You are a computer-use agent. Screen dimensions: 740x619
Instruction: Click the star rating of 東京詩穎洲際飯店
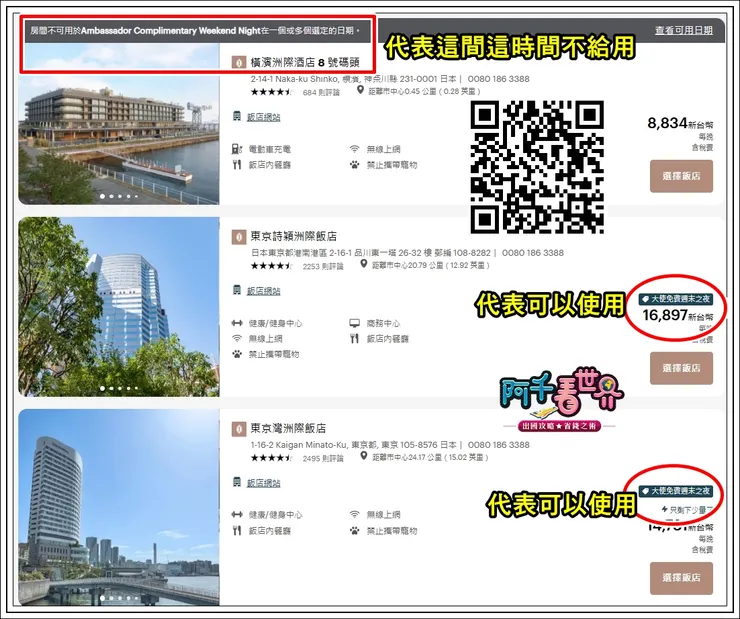(272, 266)
